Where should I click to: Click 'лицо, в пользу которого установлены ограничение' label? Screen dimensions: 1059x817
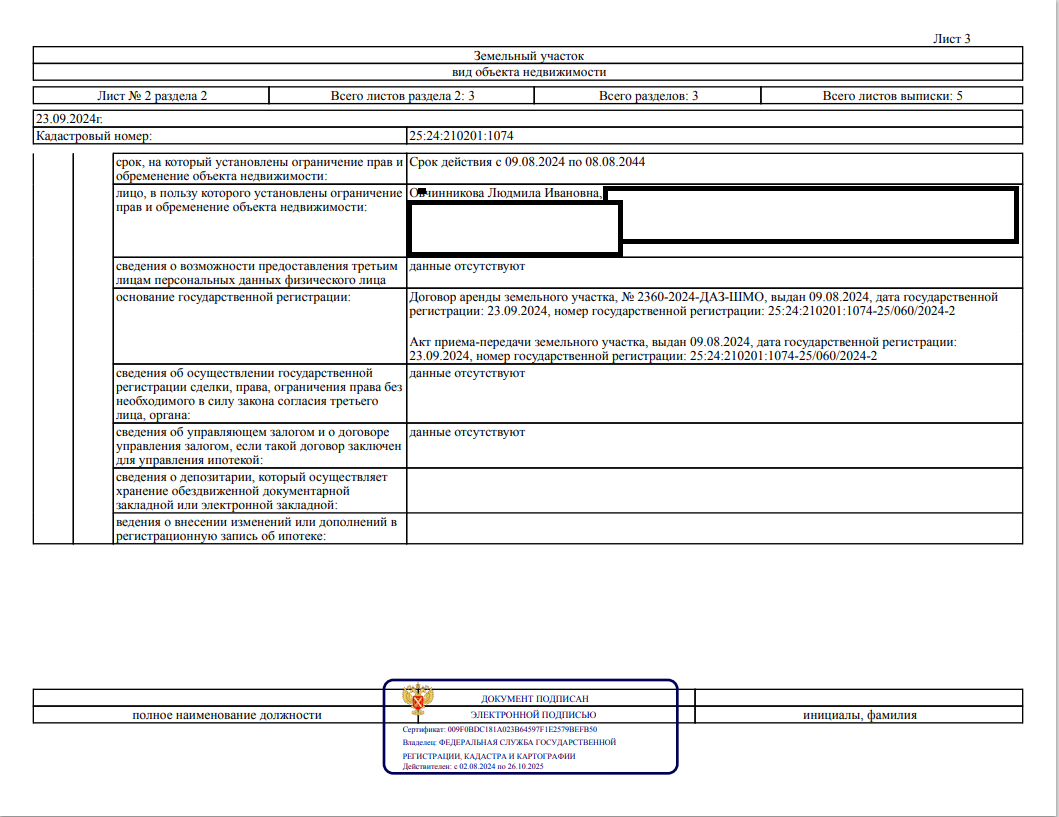click(259, 200)
